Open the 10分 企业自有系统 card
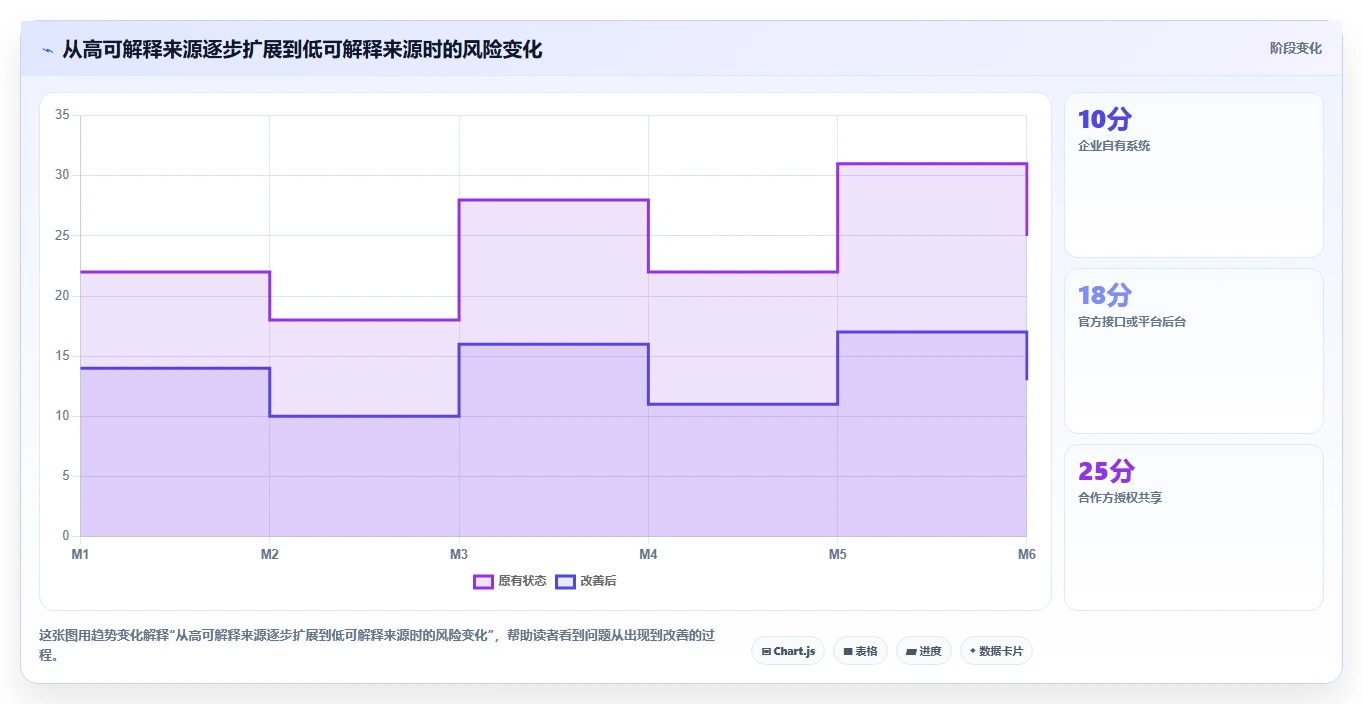The image size is (1363, 704). coord(1194,175)
